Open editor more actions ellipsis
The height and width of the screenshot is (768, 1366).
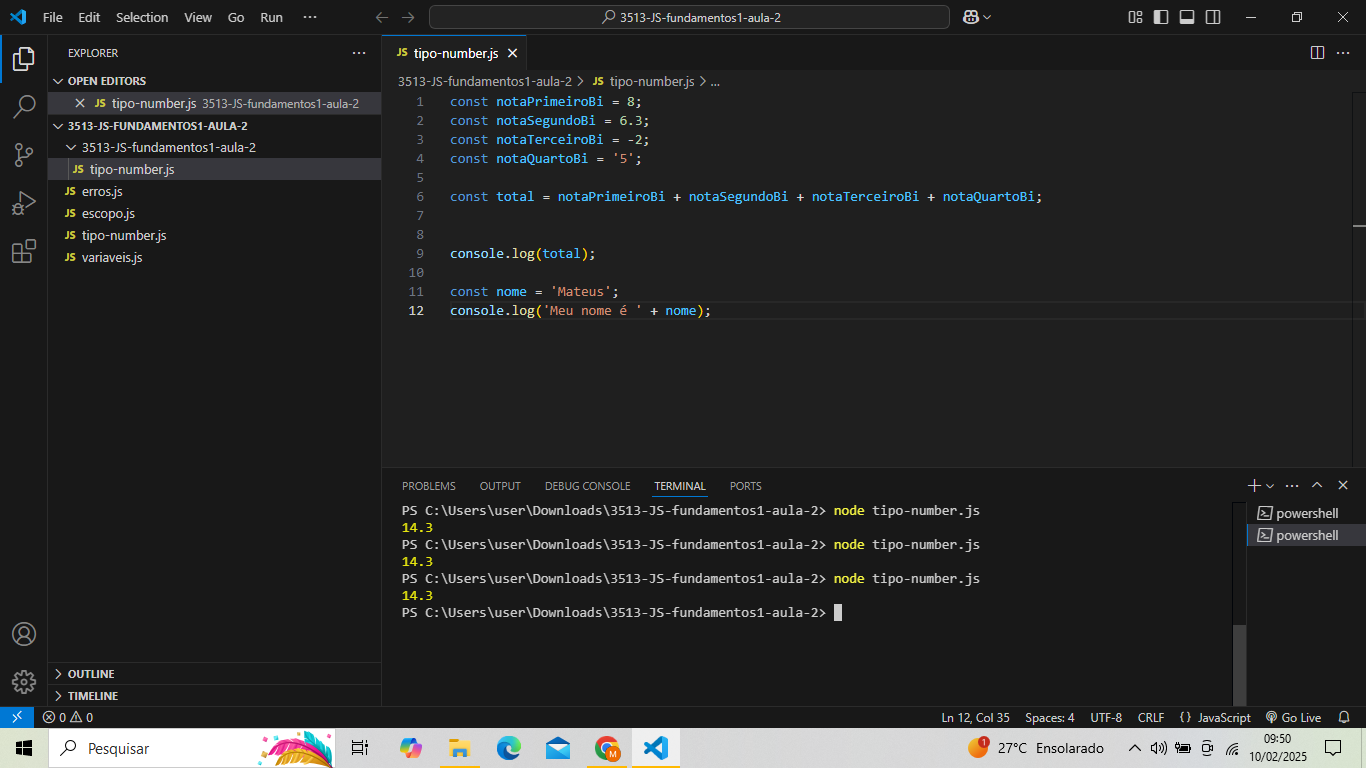tap(1344, 53)
